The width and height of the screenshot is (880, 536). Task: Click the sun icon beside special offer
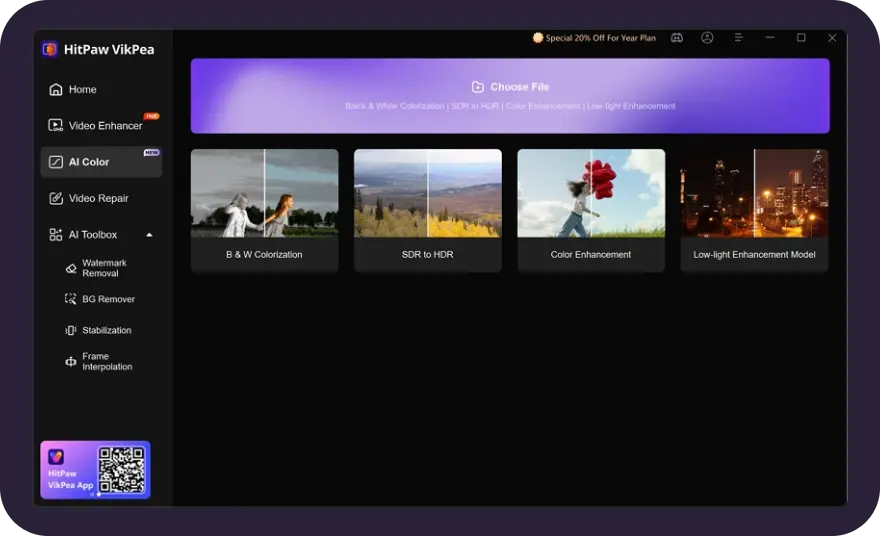click(x=538, y=38)
